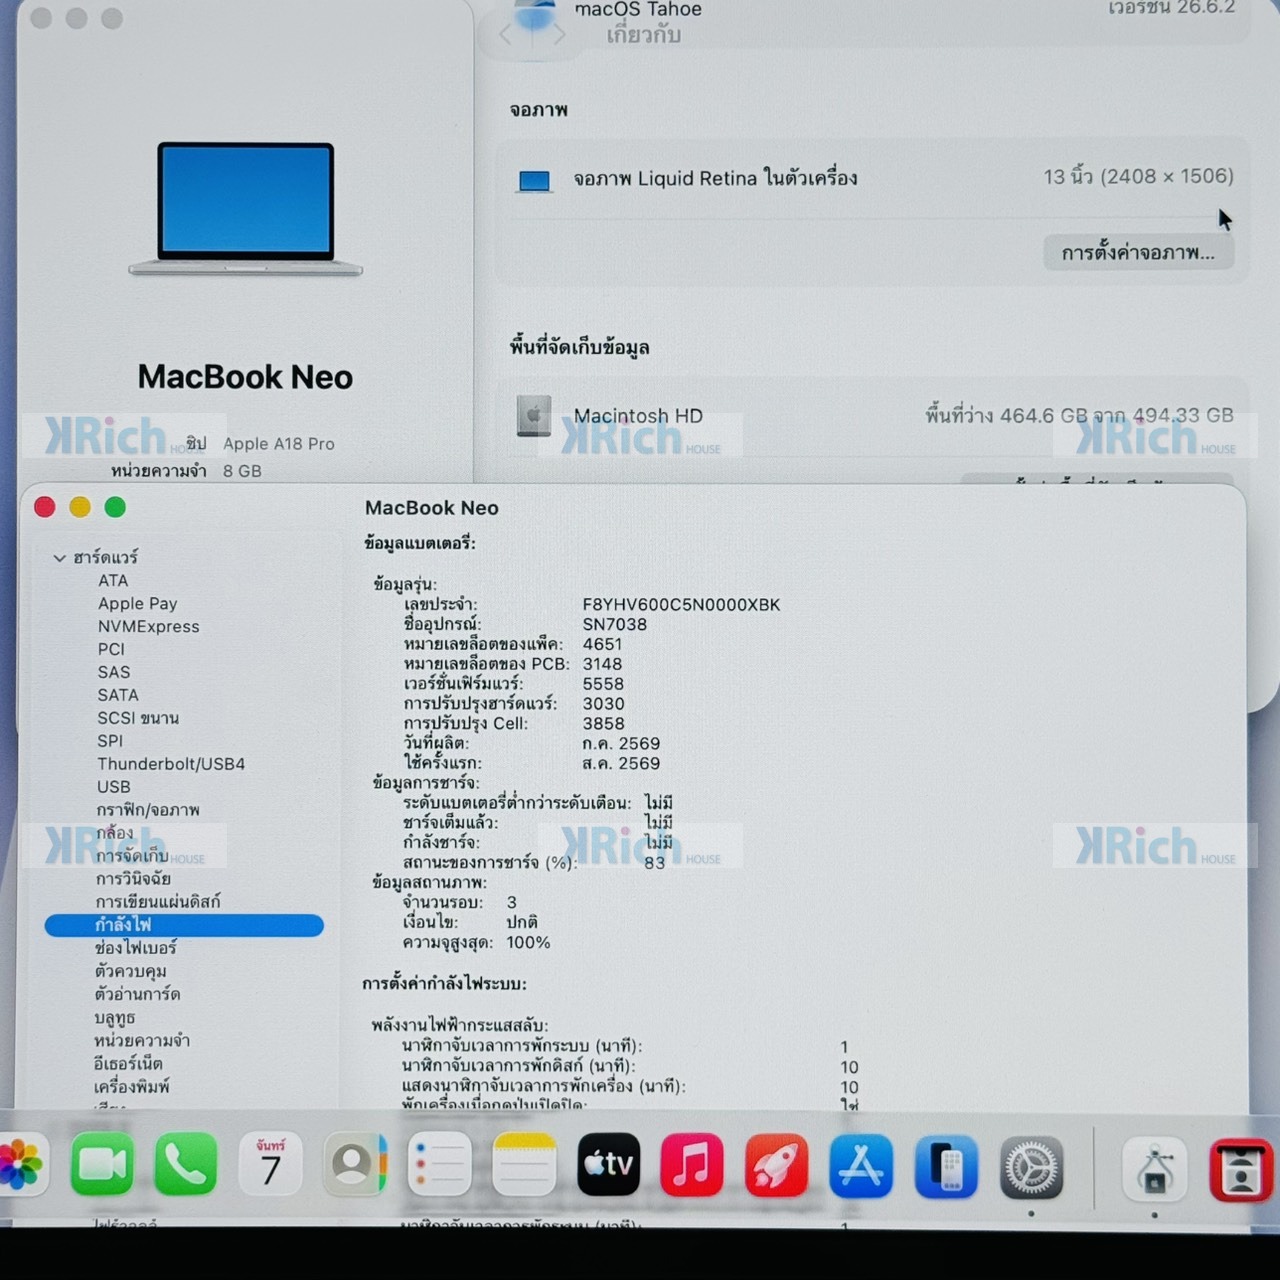Open Calendar icon showing 7
Viewport: 1280px width, 1280px height.
pyautogui.click(x=270, y=1164)
